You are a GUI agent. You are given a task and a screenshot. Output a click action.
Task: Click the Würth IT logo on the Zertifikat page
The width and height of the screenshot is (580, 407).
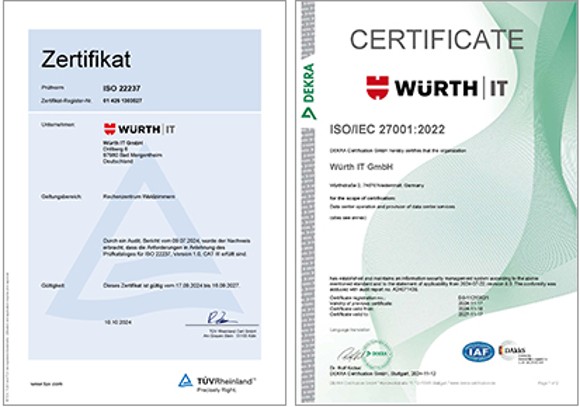(139, 129)
